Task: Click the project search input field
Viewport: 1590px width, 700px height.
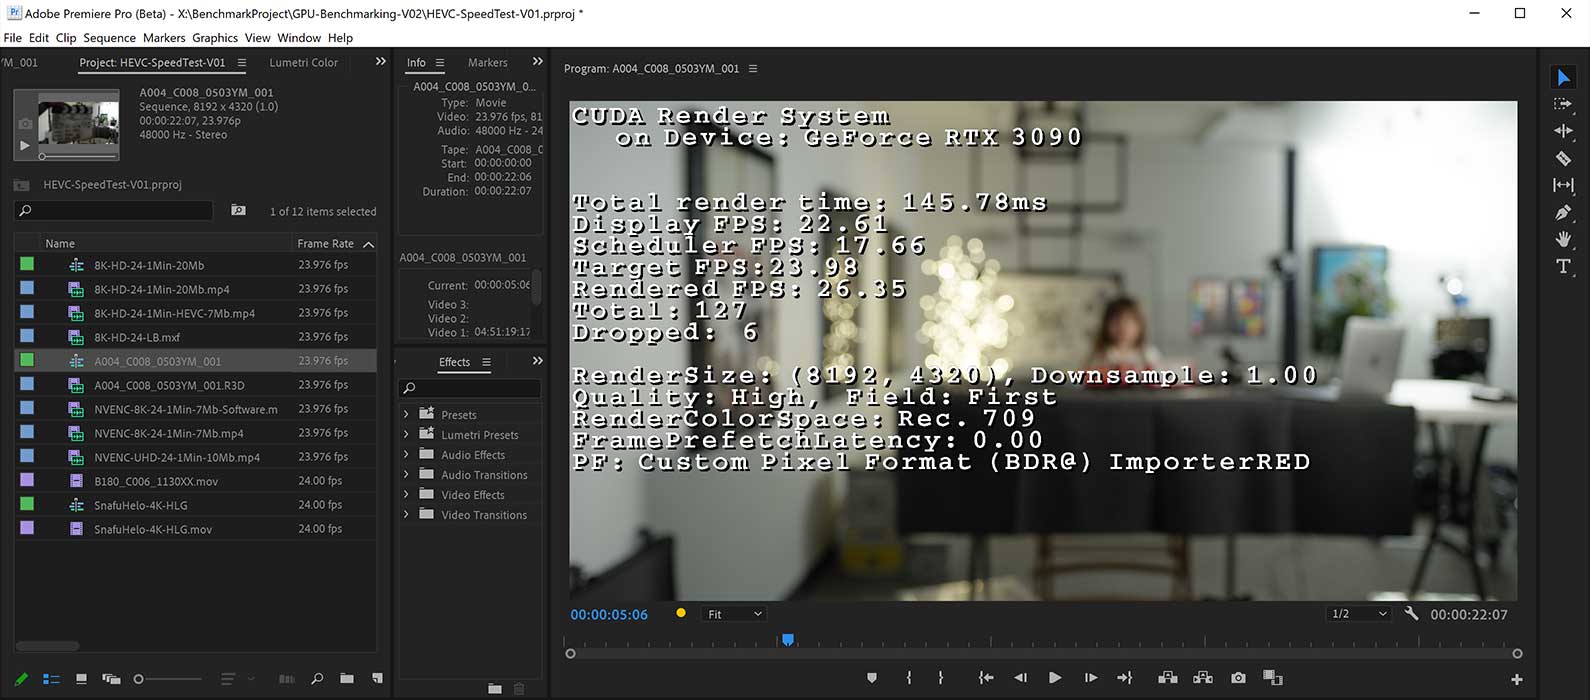Action: 114,211
